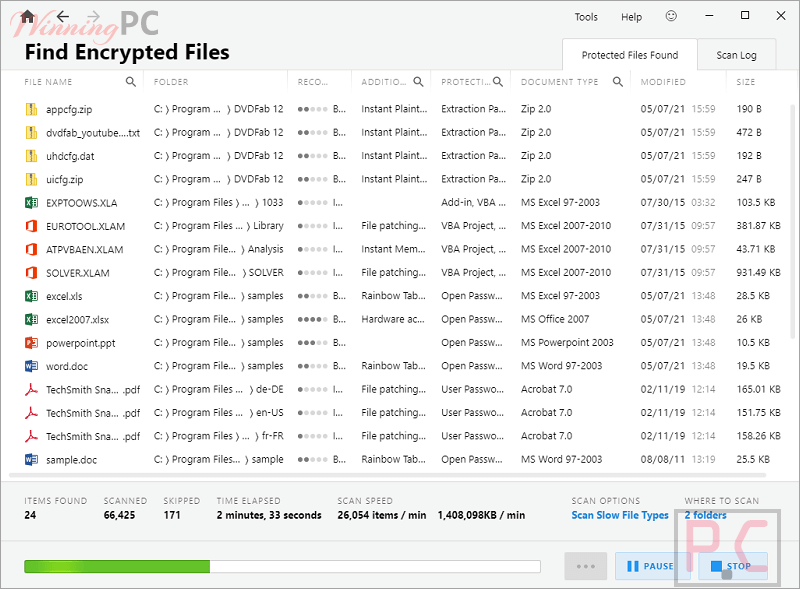Click the word.doc file icon
The width and height of the screenshot is (800, 589).
31,366
